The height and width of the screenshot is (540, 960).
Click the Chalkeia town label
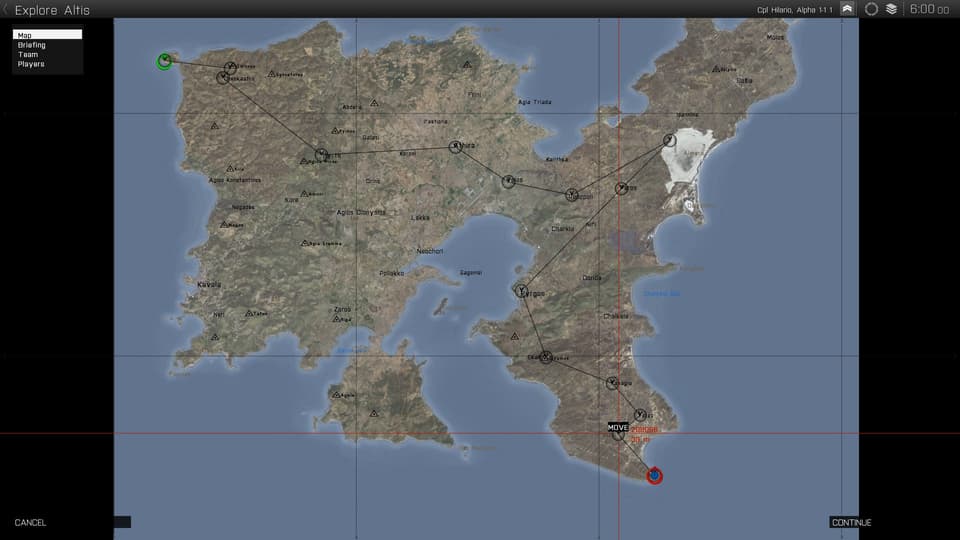point(616,317)
